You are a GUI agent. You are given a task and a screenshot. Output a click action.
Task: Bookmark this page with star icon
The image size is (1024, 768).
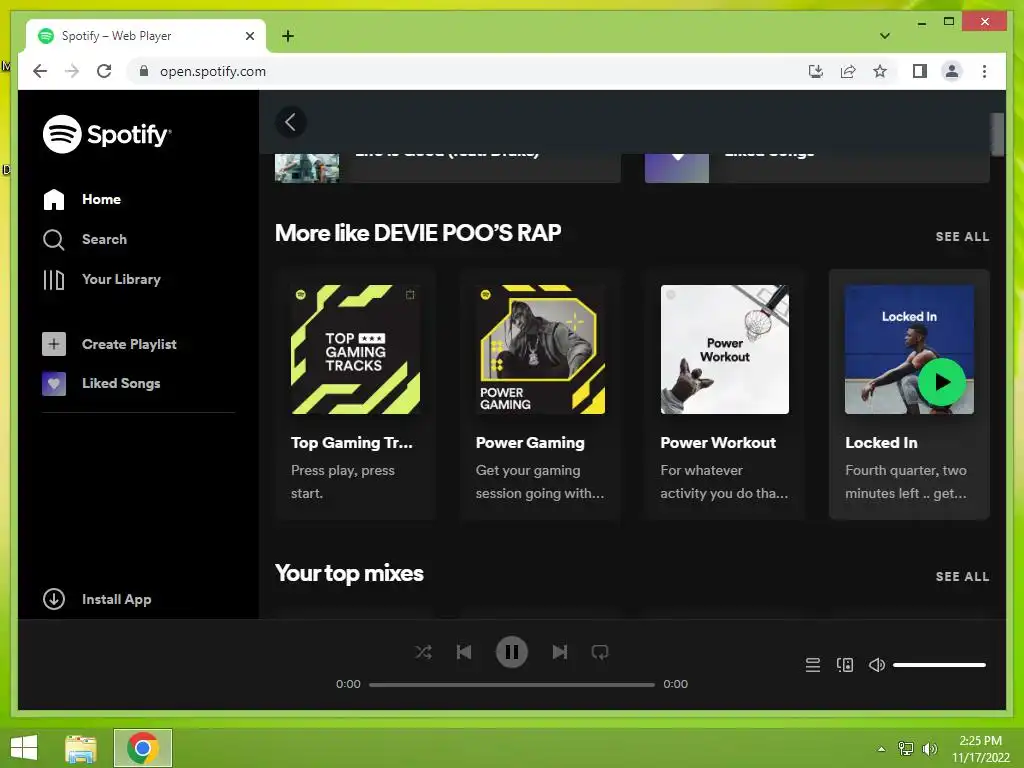pyautogui.click(x=880, y=71)
